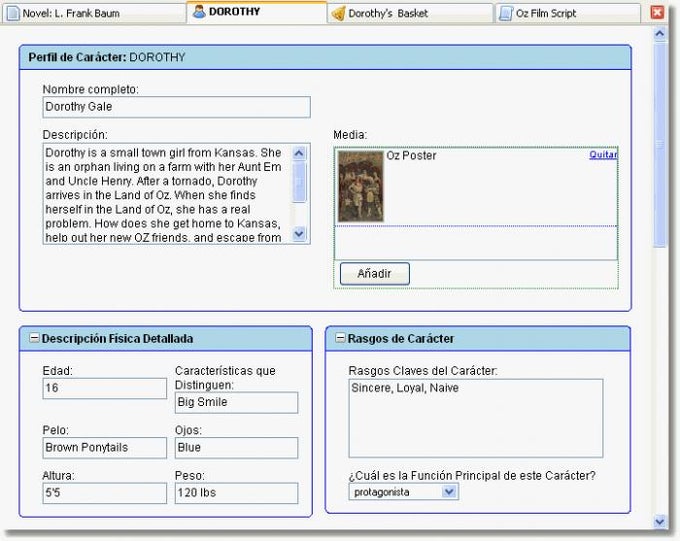Click the Rasgos Claves text area

(476, 418)
